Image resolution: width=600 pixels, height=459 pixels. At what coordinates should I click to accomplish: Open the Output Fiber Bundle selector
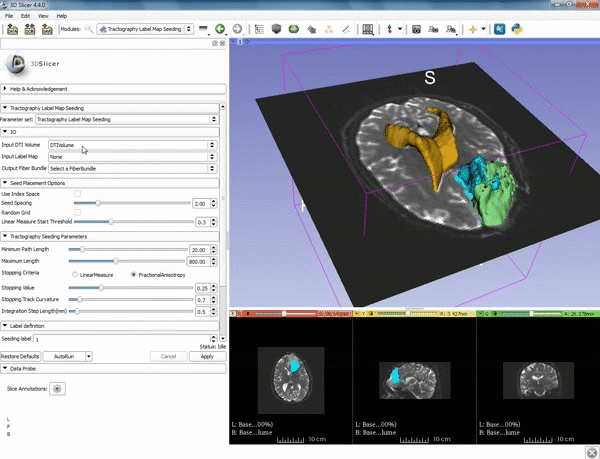point(132,168)
